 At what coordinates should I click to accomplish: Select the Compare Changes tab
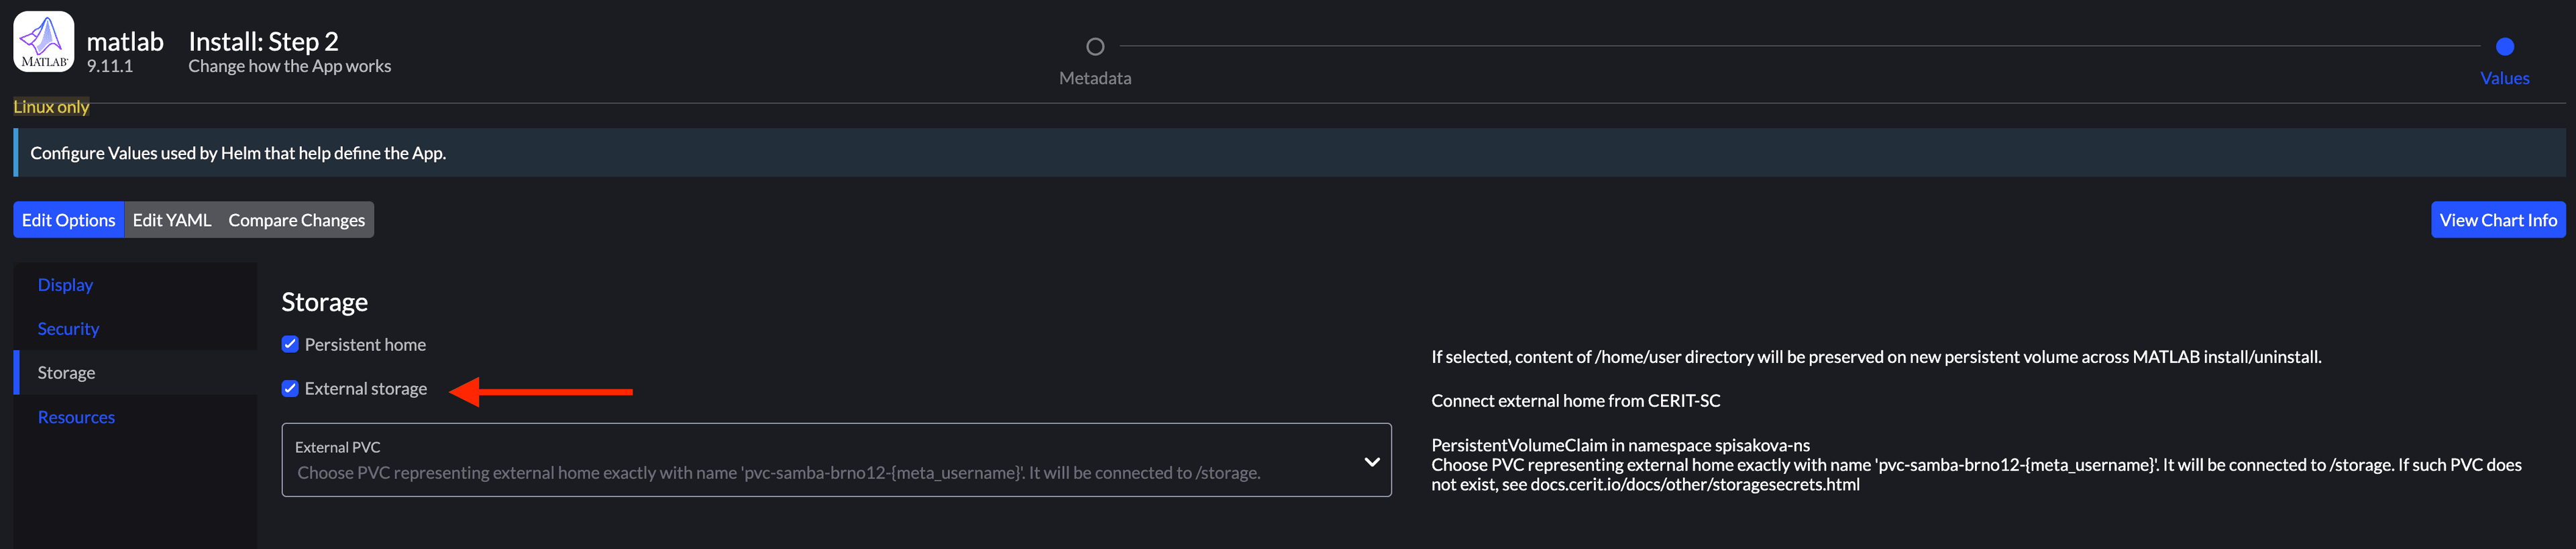(x=296, y=220)
